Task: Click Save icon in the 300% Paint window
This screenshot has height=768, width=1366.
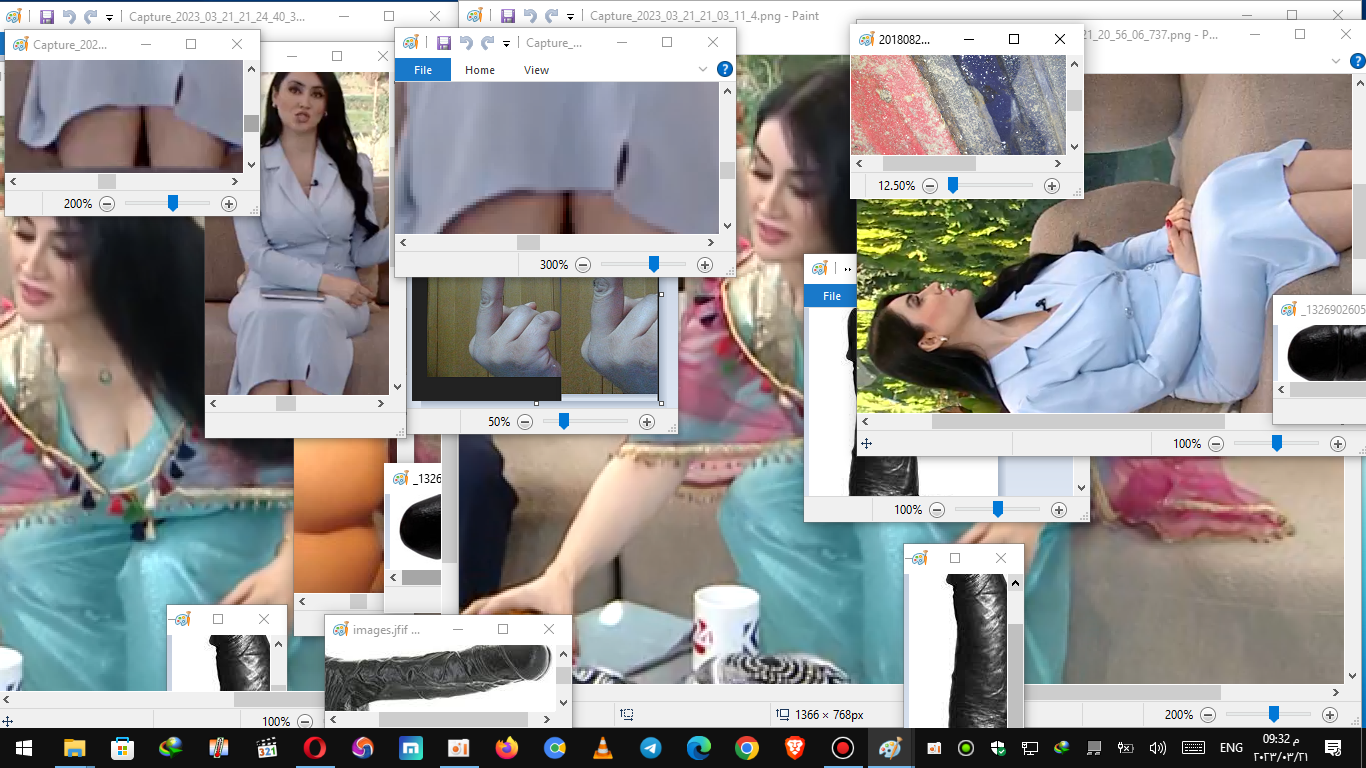Action: coord(443,43)
